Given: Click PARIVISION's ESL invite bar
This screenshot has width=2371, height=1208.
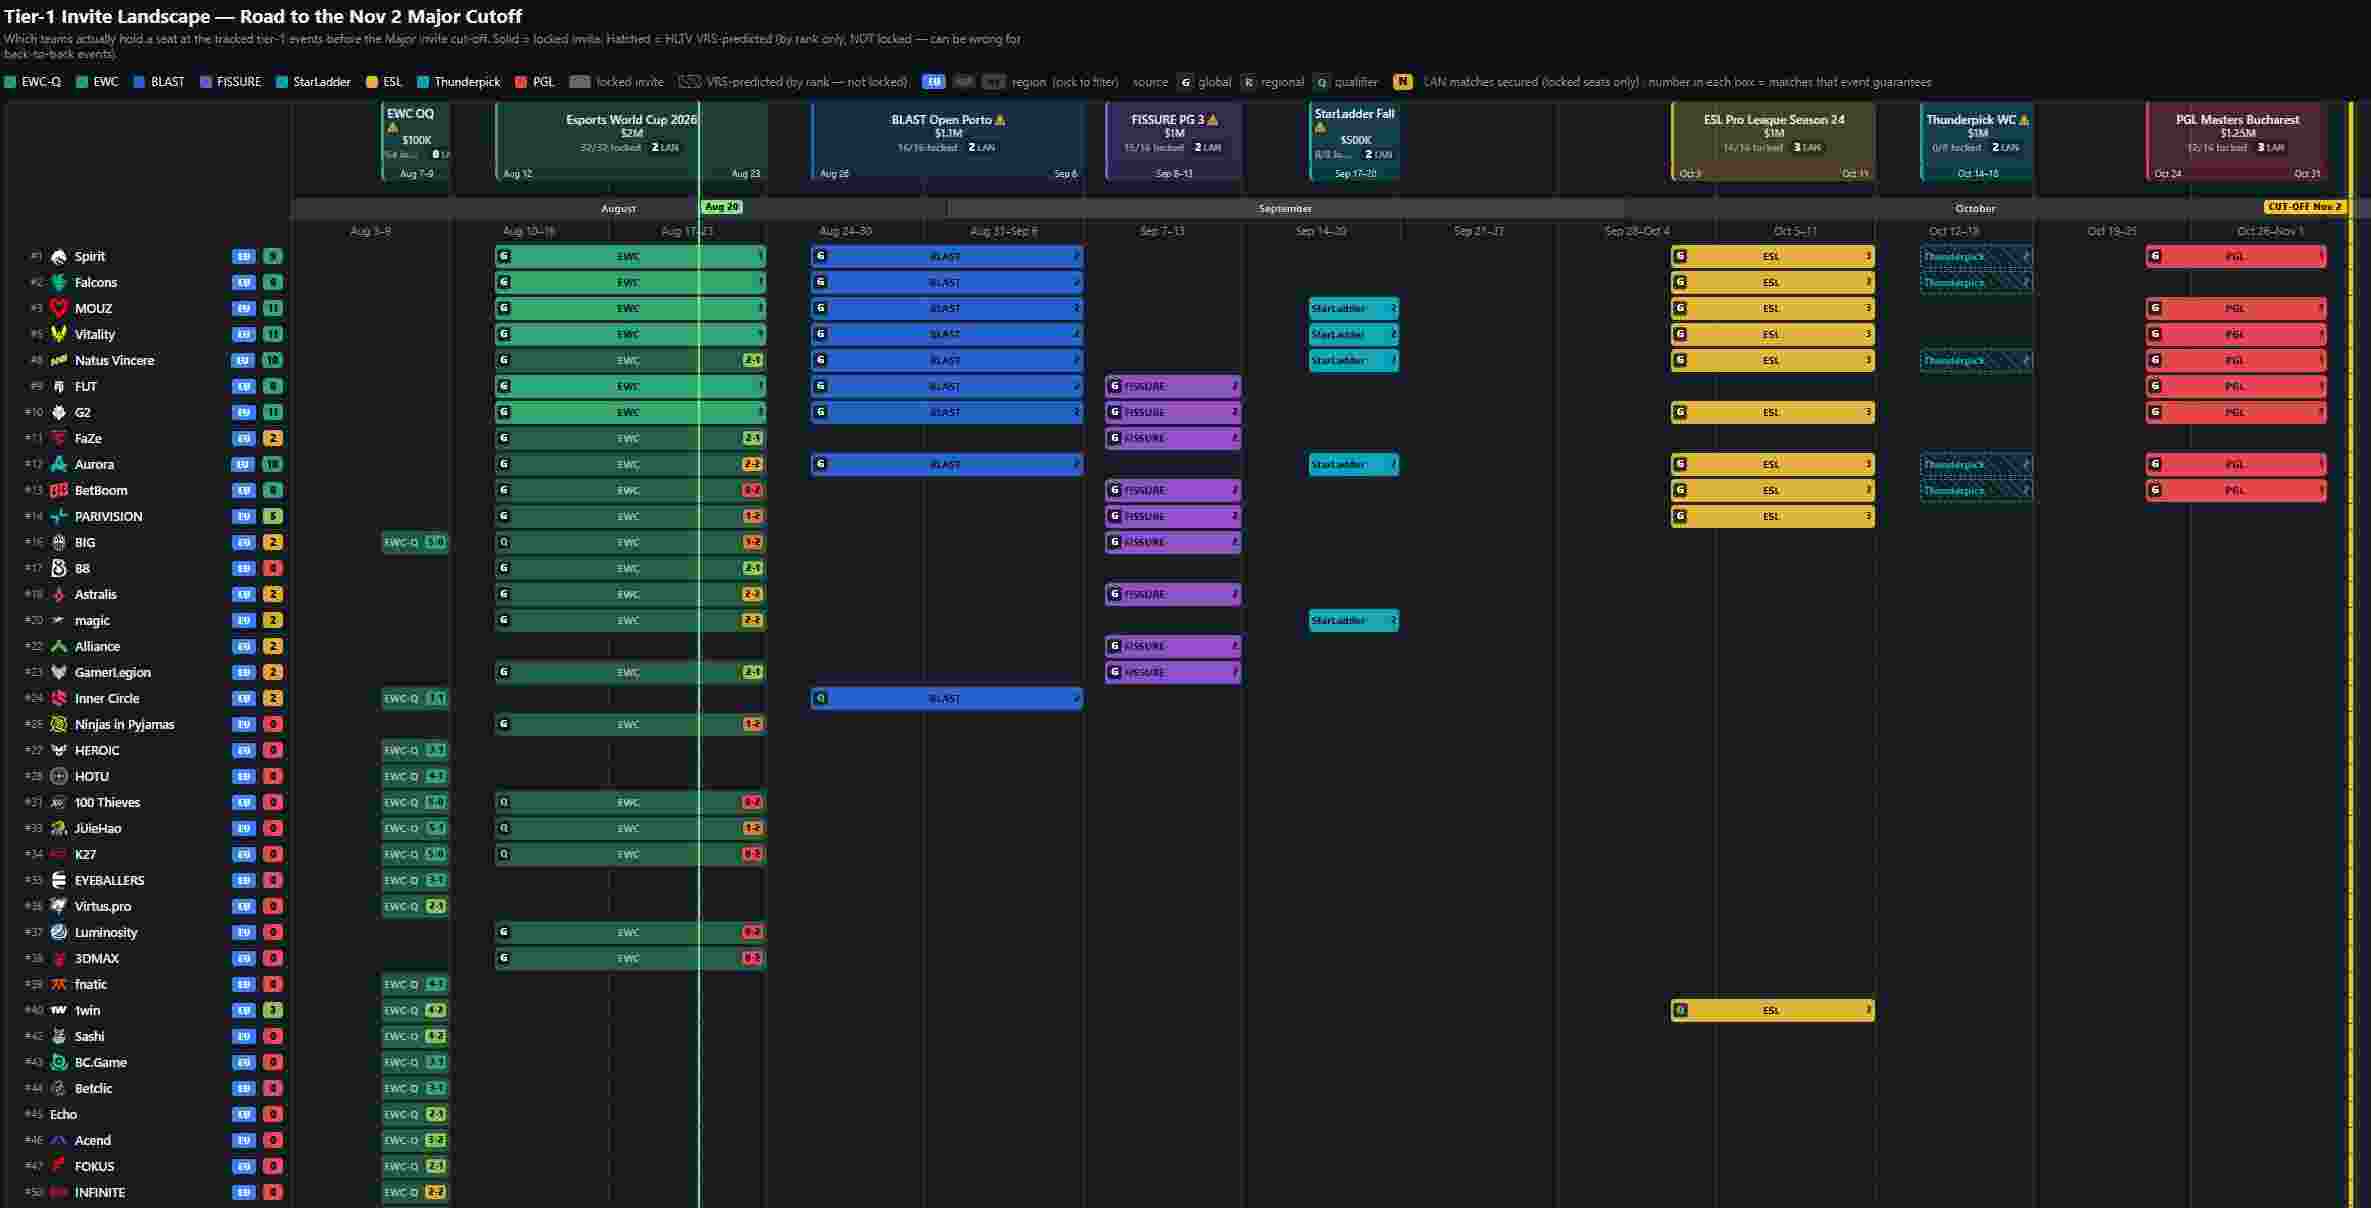Looking at the screenshot, I should pyautogui.click(x=1773, y=517).
